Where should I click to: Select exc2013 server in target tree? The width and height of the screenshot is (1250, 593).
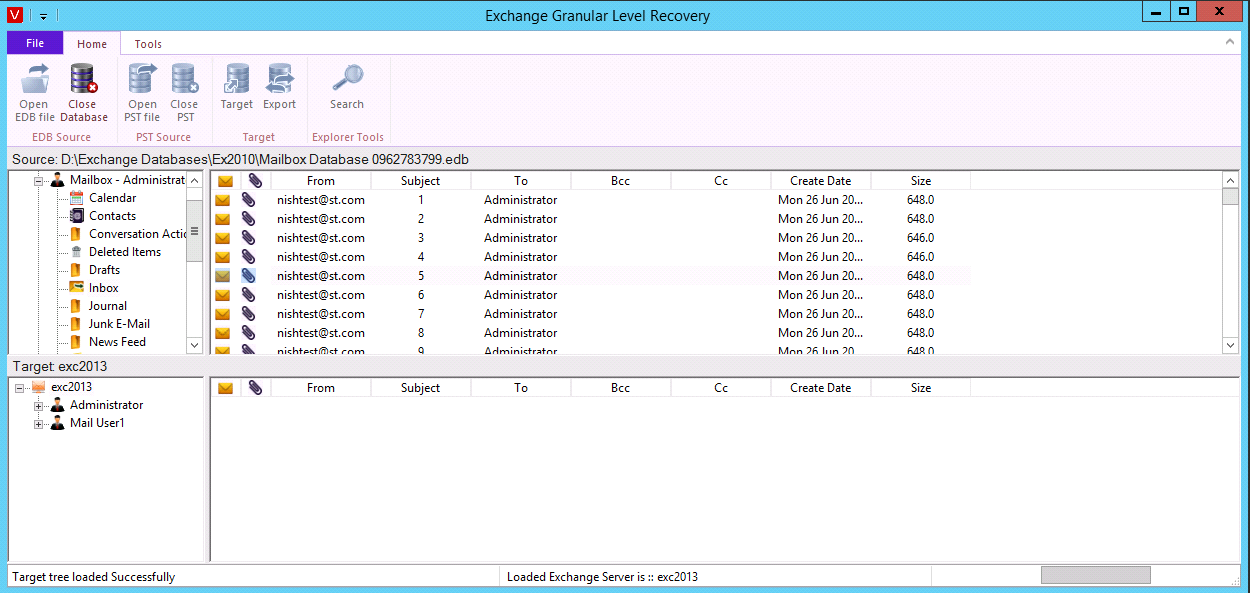coord(71,387)
